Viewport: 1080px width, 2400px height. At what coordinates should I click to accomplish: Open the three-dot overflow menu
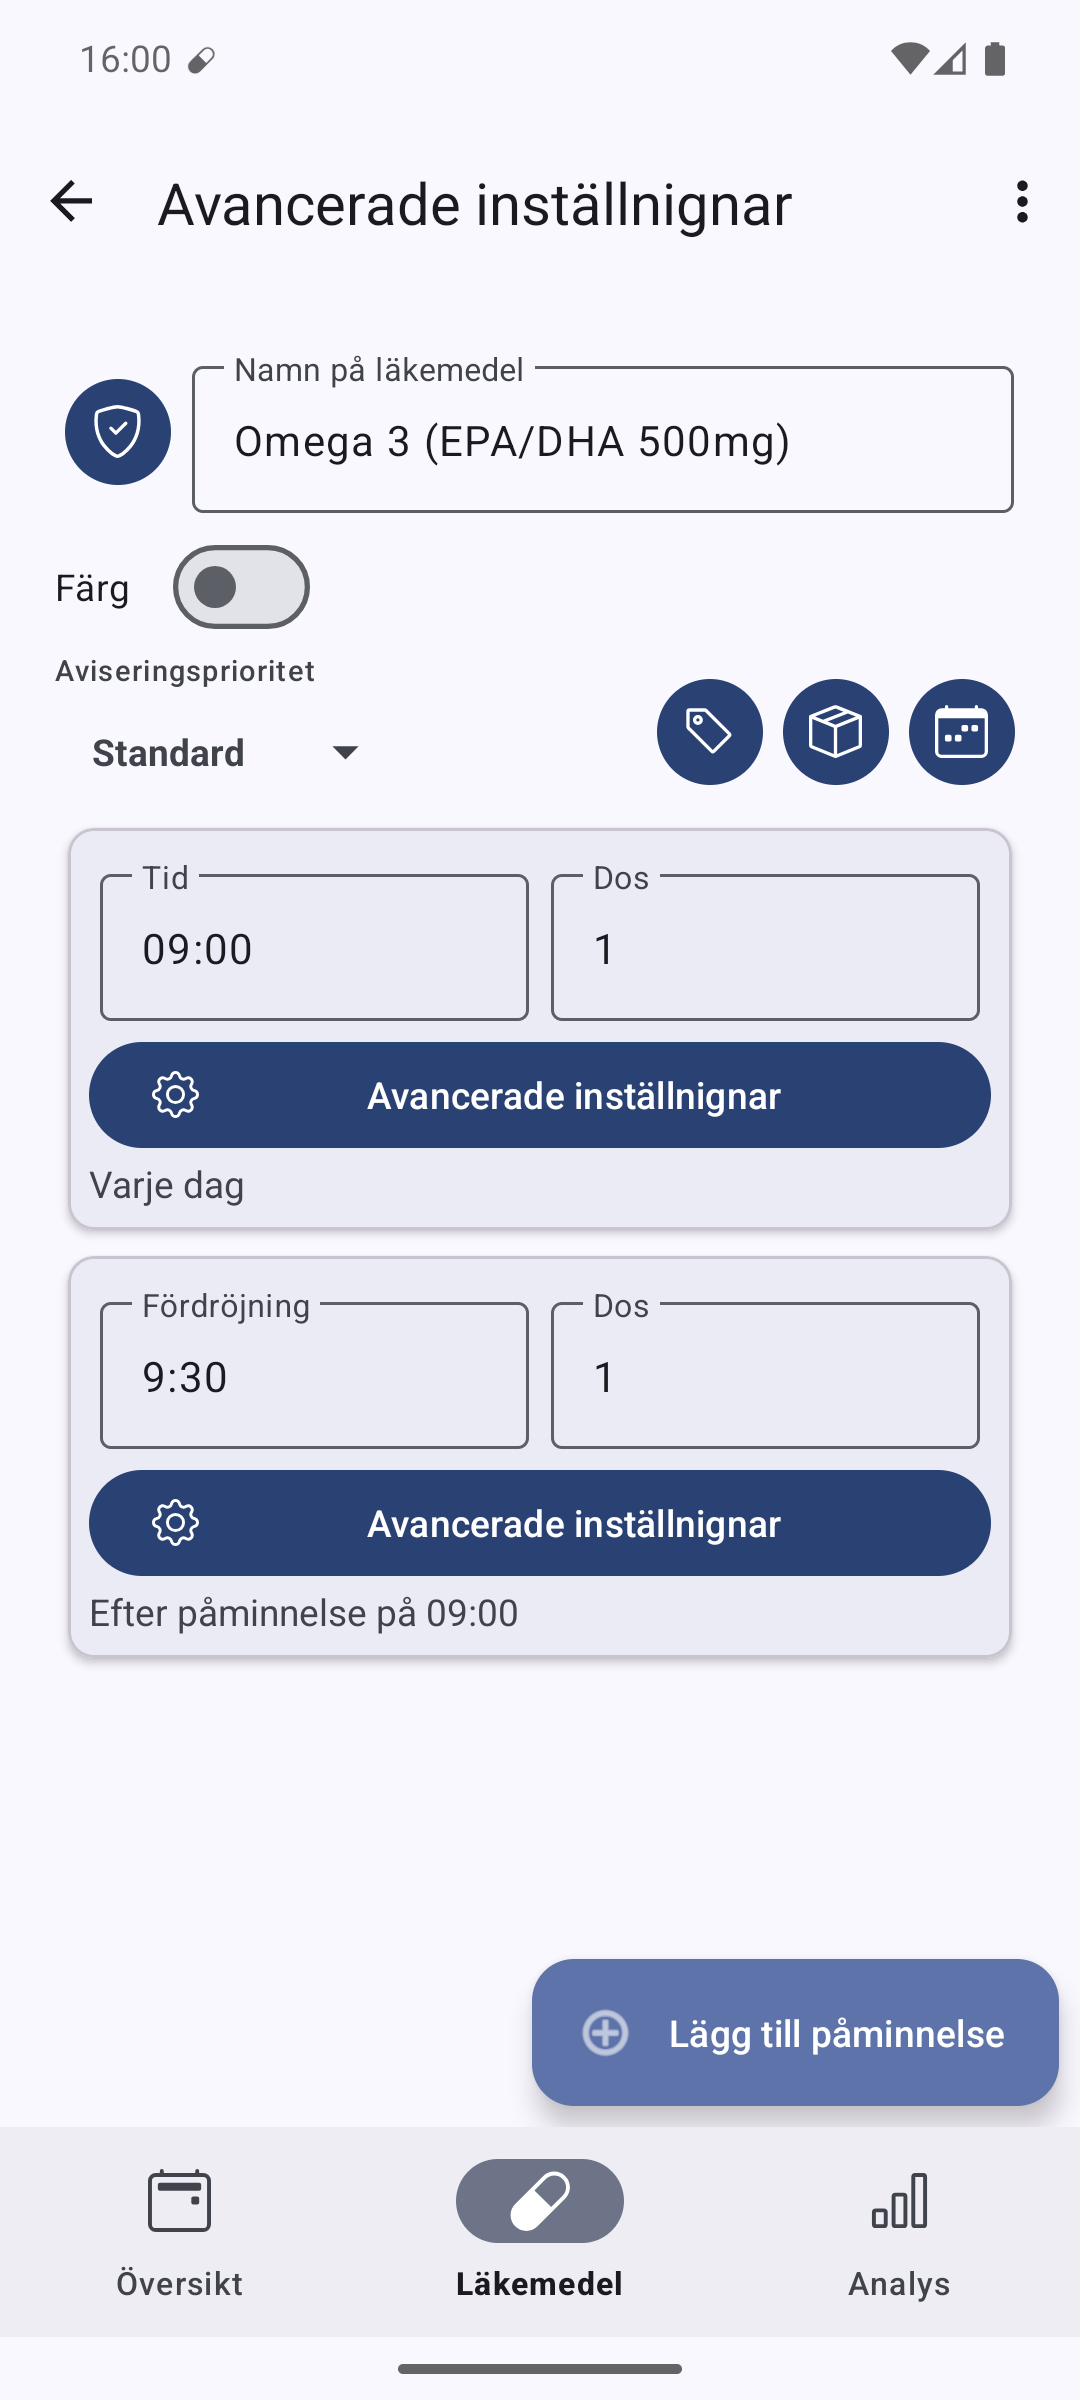(x=1021, y=202)
